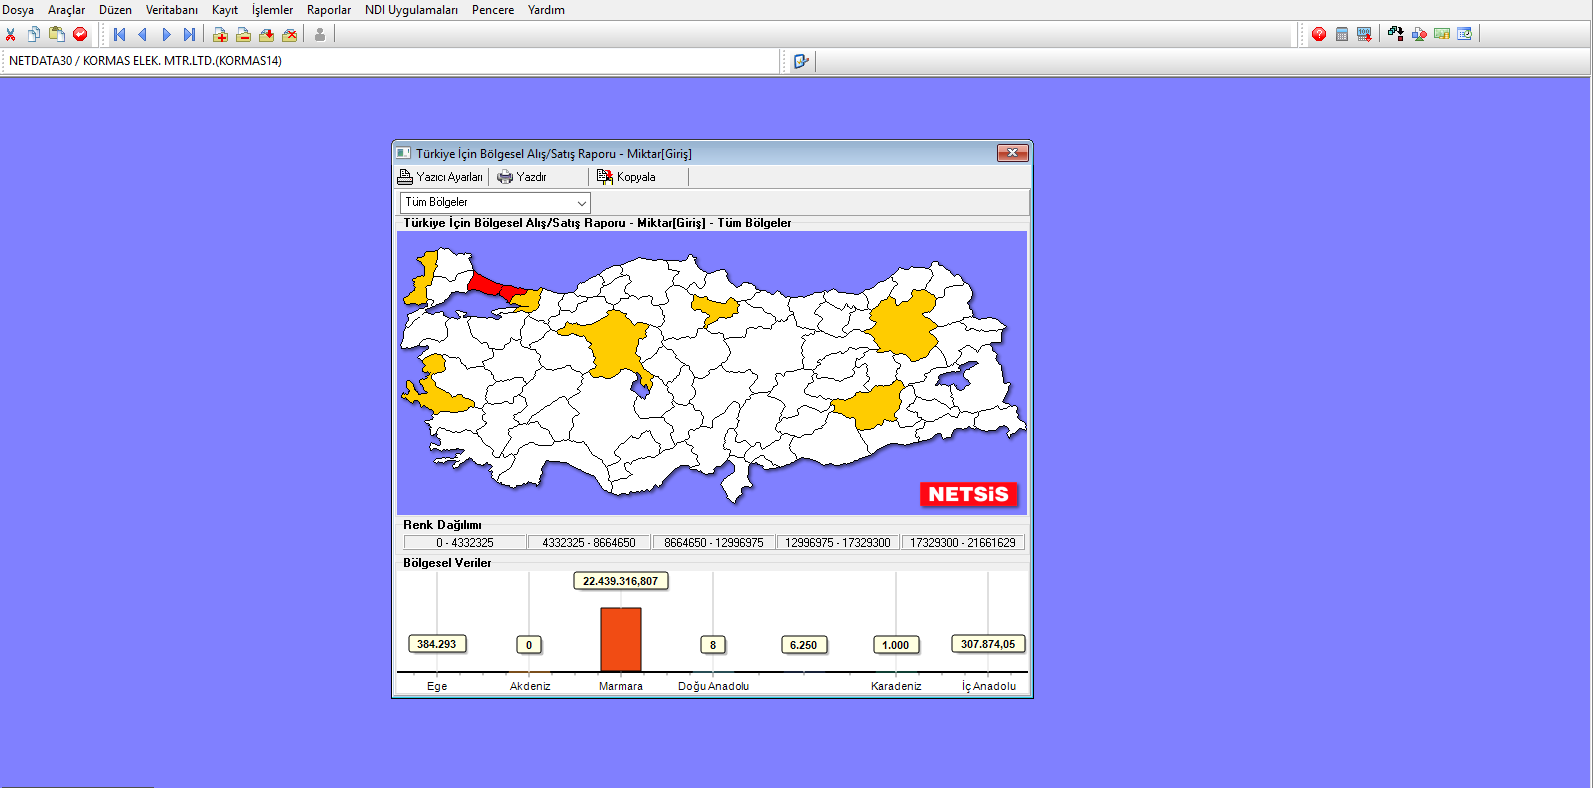Open the Kayıt menu
Image resolution: width=1593 pixels, height=788 pixels.
coord(225,10)
